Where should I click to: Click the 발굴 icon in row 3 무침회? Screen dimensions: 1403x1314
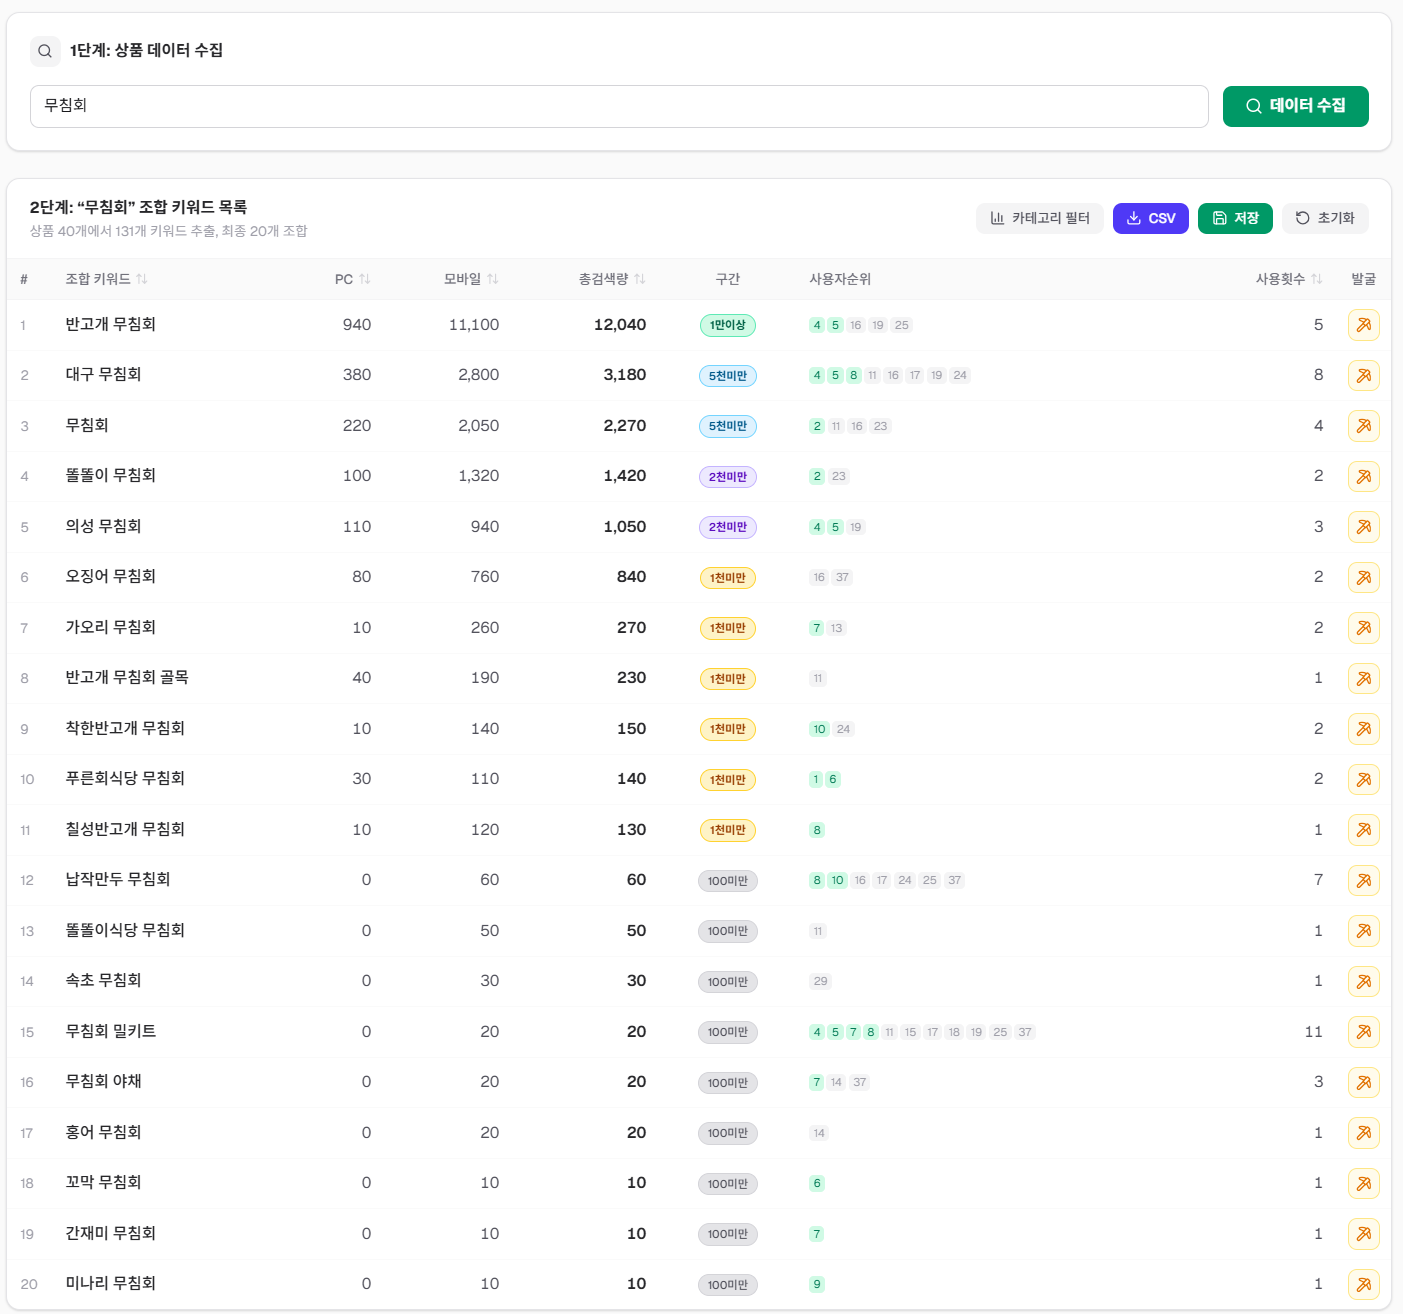[1364, 426]
